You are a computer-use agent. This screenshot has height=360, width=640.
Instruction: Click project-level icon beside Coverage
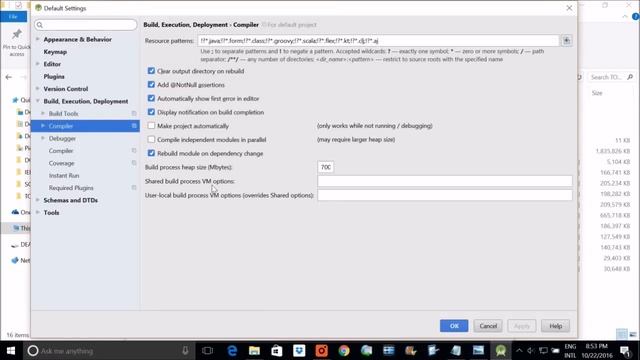[x=134, y=163]
